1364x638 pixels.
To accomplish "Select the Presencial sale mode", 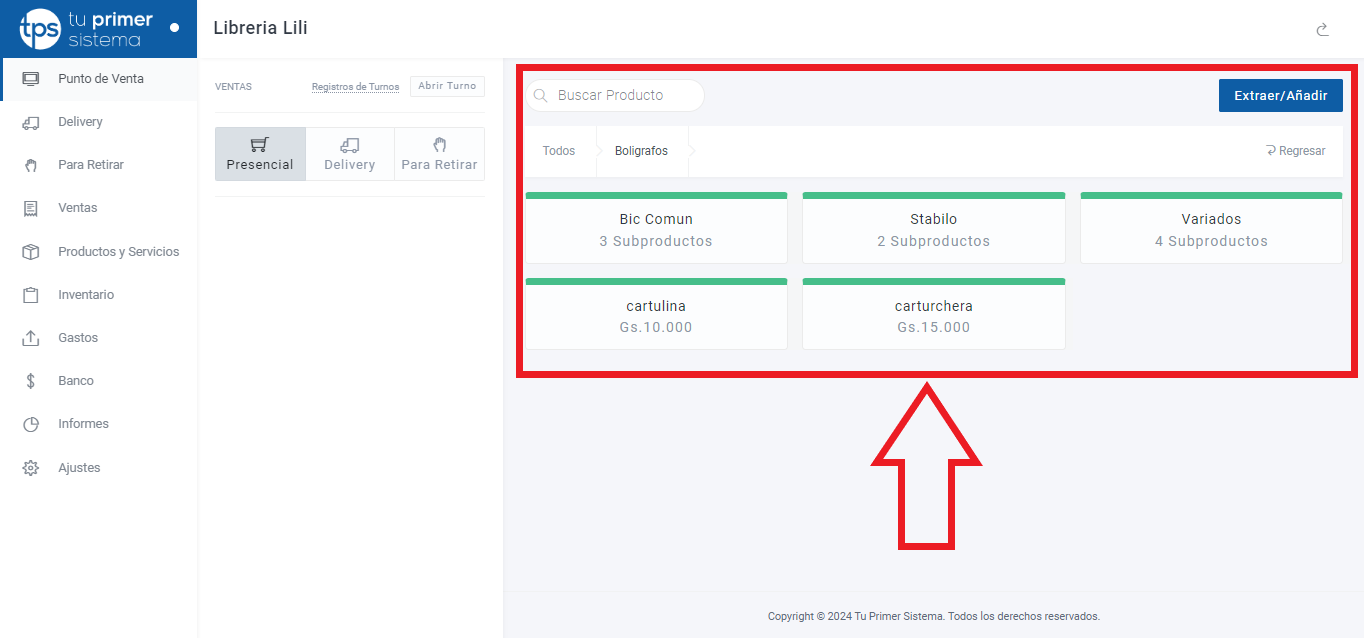I will pyautogui.click(x=260, y=154).
